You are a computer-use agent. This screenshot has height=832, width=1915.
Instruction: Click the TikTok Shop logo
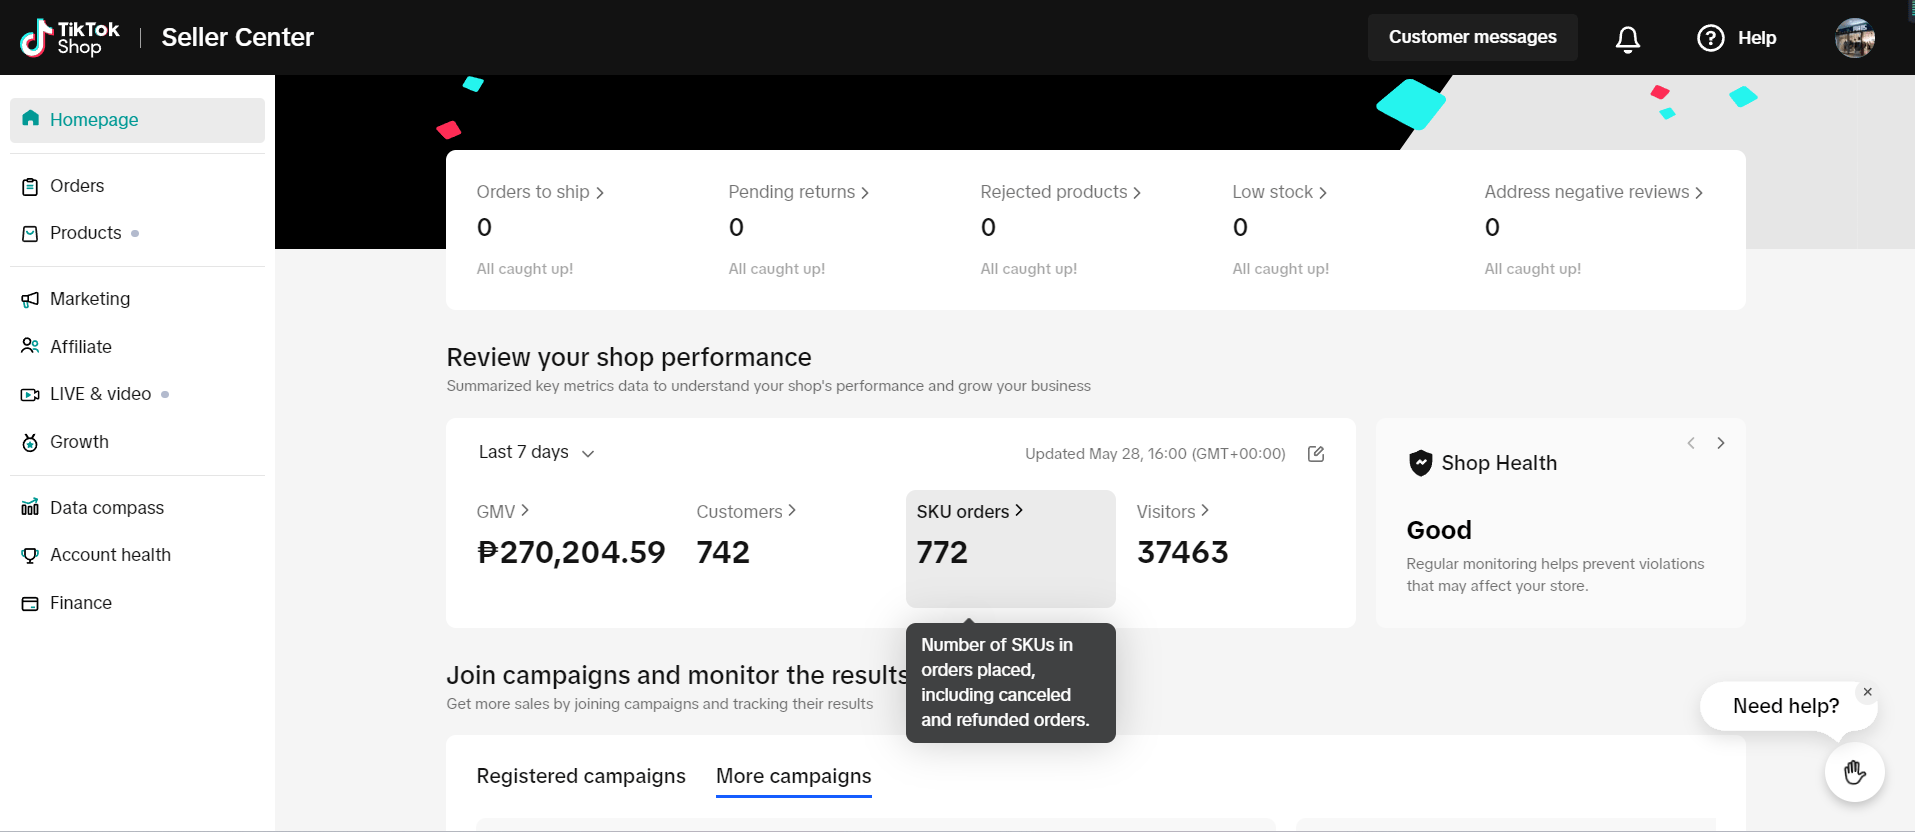70,38
